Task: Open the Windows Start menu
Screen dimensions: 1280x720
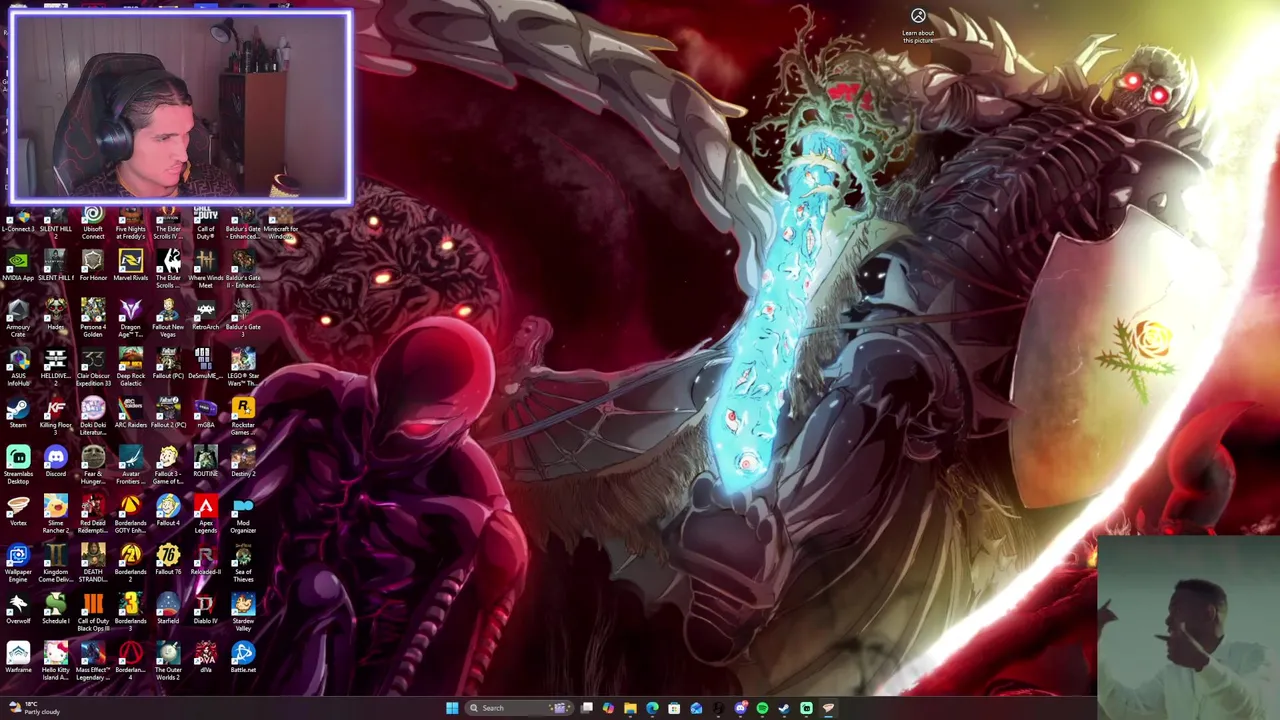Action: (452, 708)
